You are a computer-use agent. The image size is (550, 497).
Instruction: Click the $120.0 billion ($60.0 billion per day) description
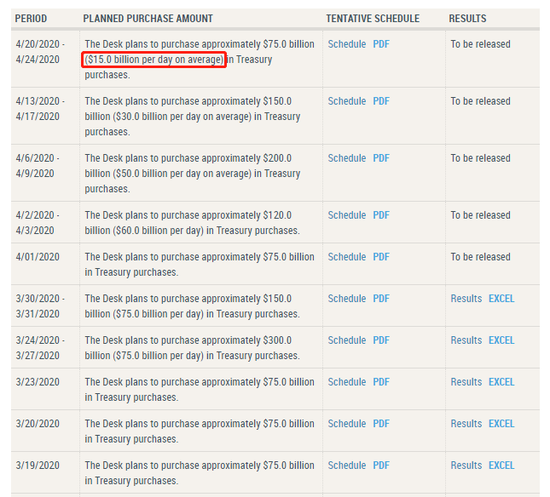point(192,223)
